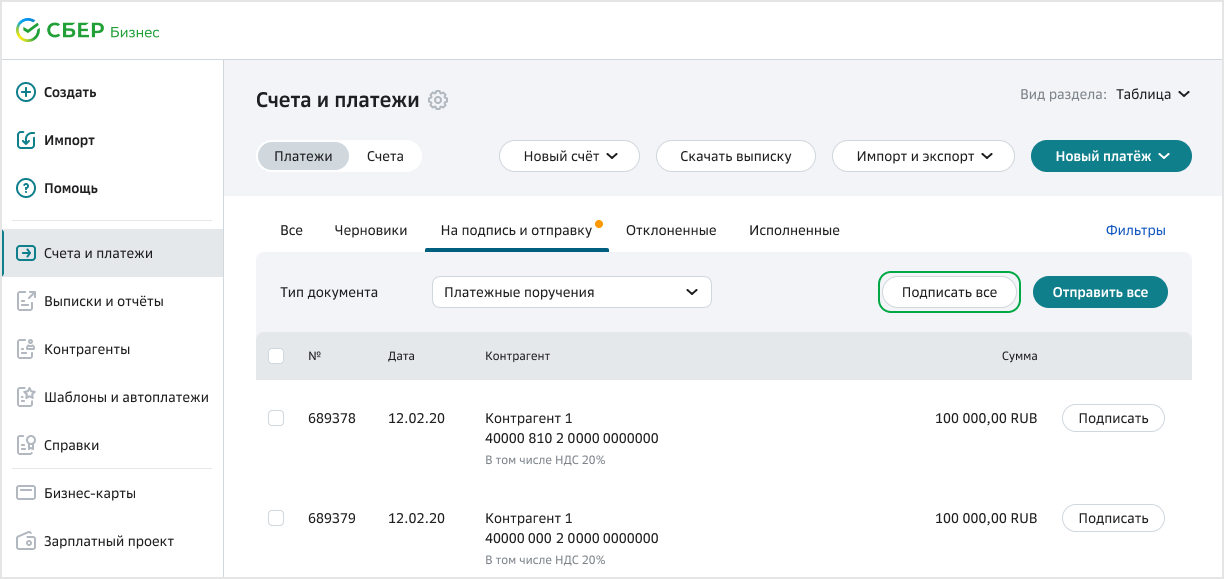The image size is (1224, 579).
Task: Click the question mark help icon
Action: click(x=27, y=188)
